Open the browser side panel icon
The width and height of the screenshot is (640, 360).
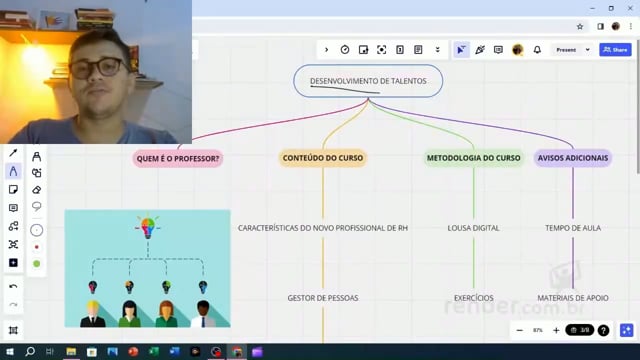pyautogui.click(x=600, y=27)
